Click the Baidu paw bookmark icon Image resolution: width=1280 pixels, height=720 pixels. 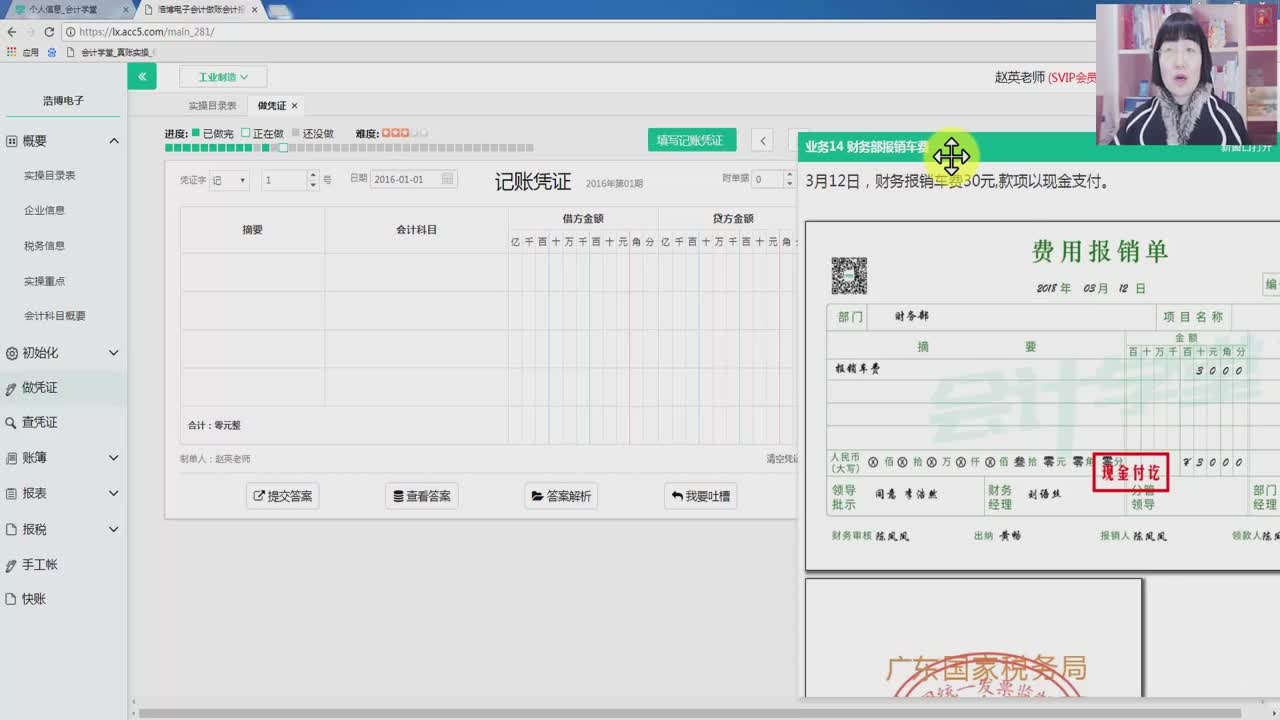(x=52, y=52)
